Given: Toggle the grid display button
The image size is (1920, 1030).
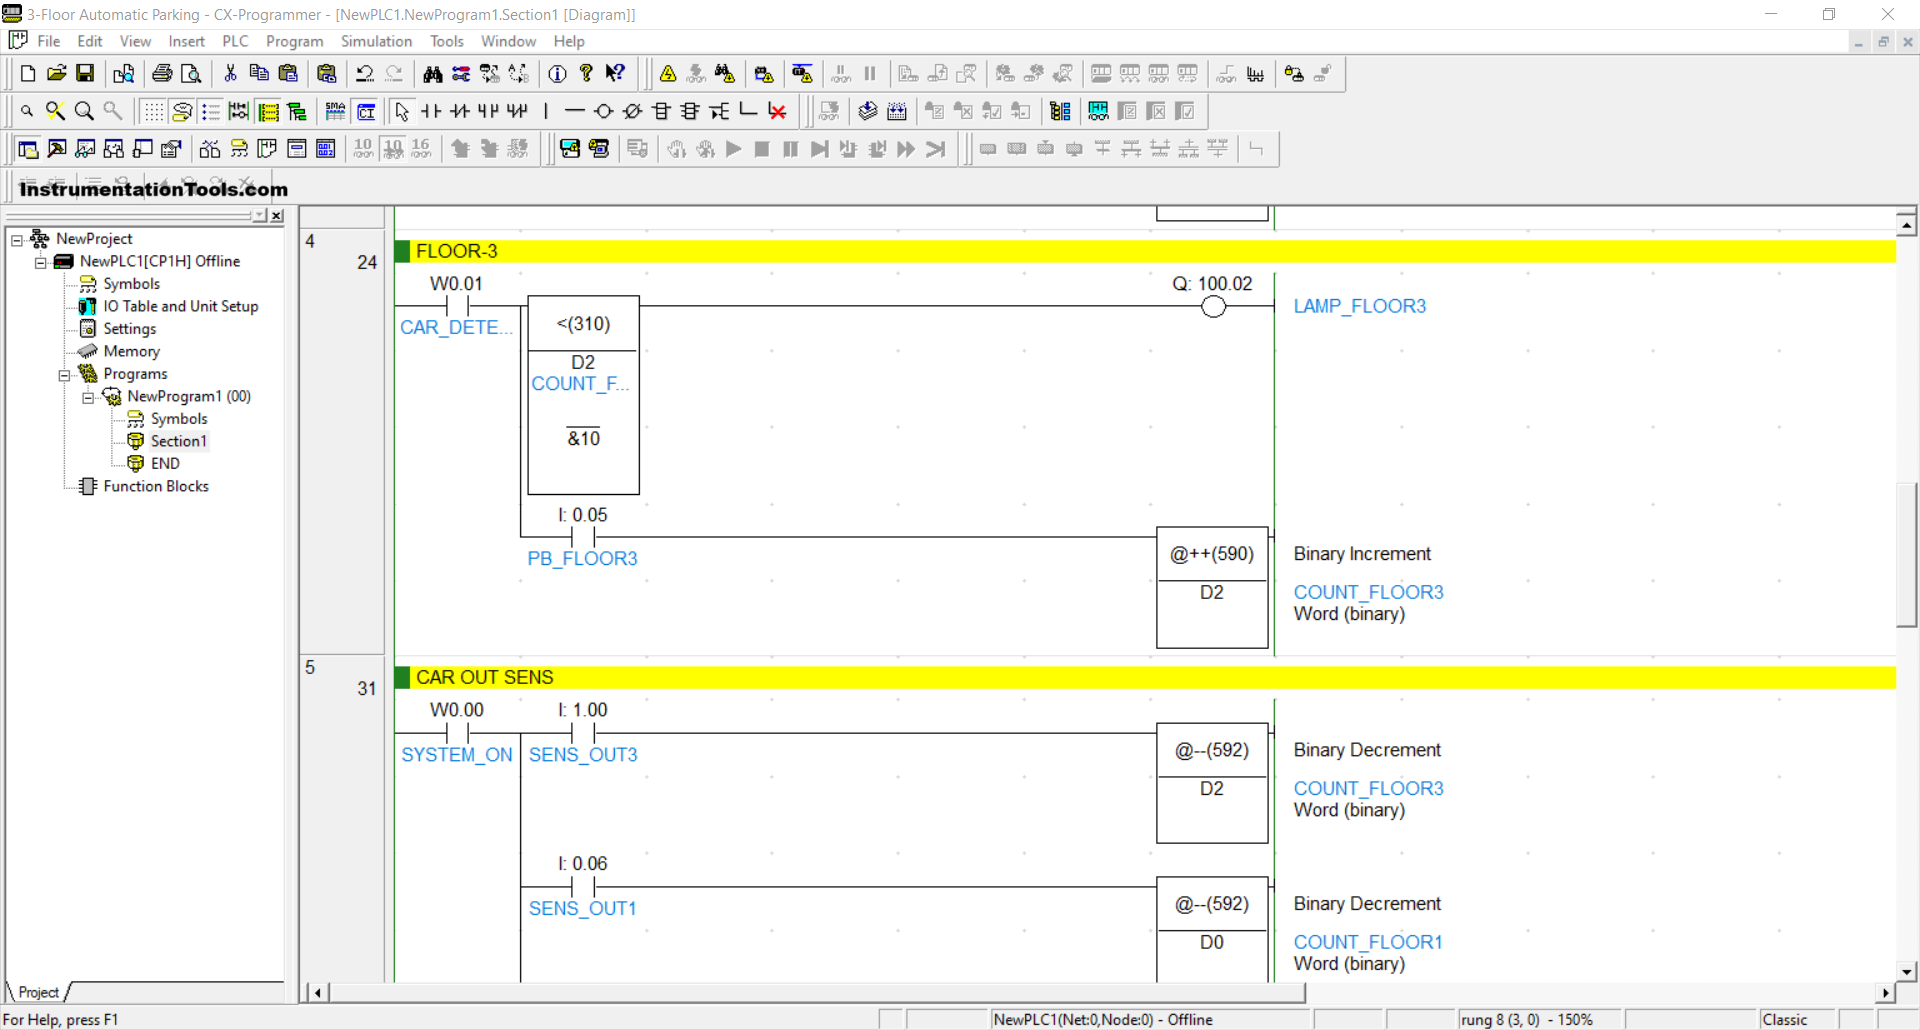Looking at the screenshot, I should click(x=153, y=111).
